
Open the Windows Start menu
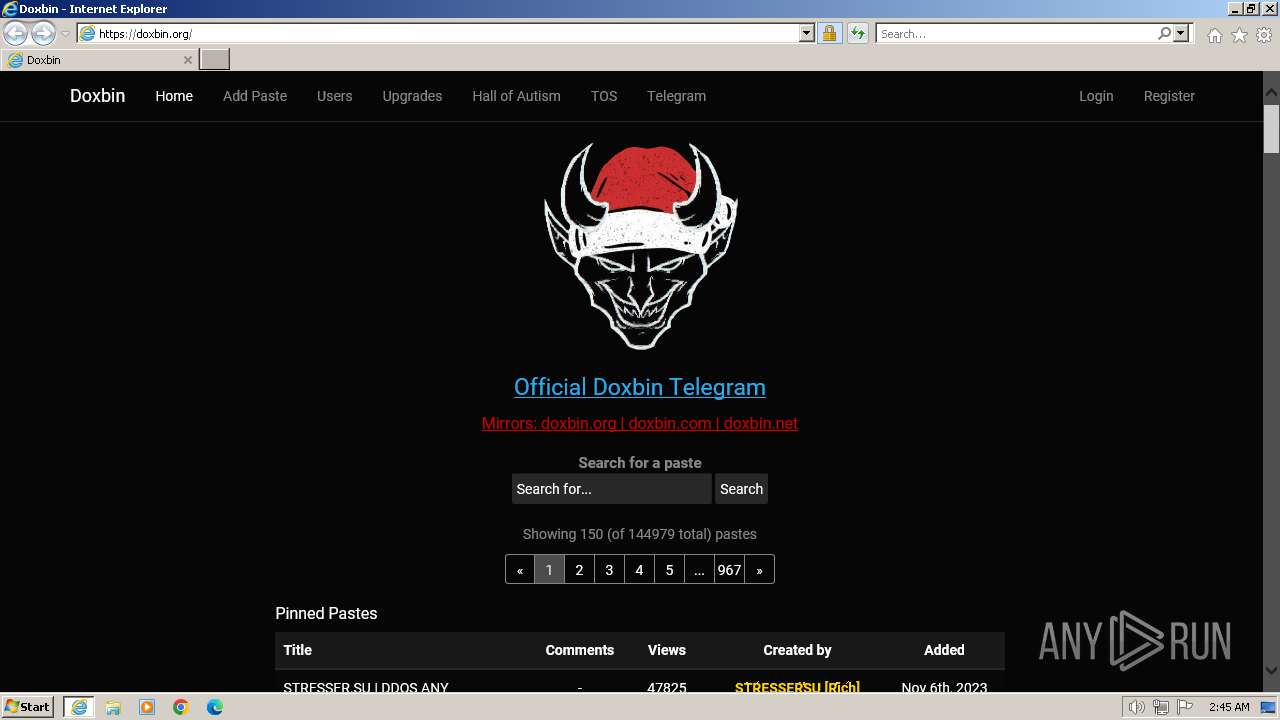point(28,707)
